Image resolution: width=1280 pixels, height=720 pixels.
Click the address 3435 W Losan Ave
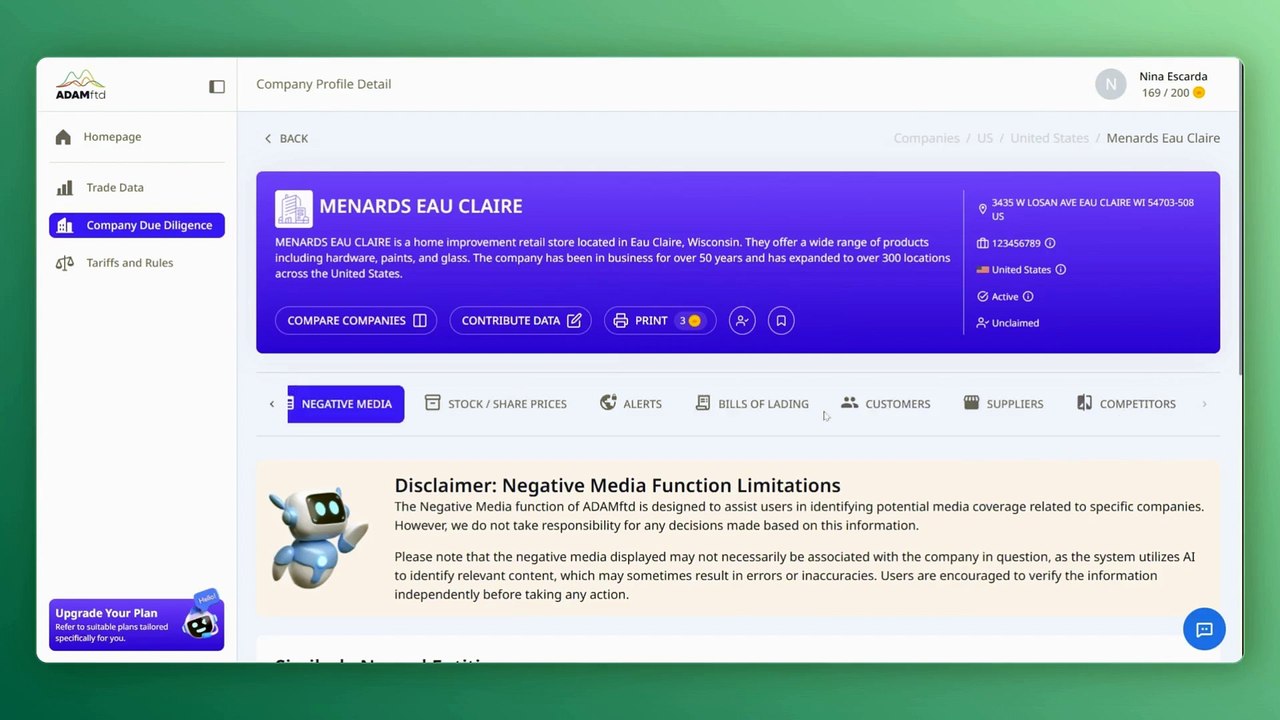1093,209
